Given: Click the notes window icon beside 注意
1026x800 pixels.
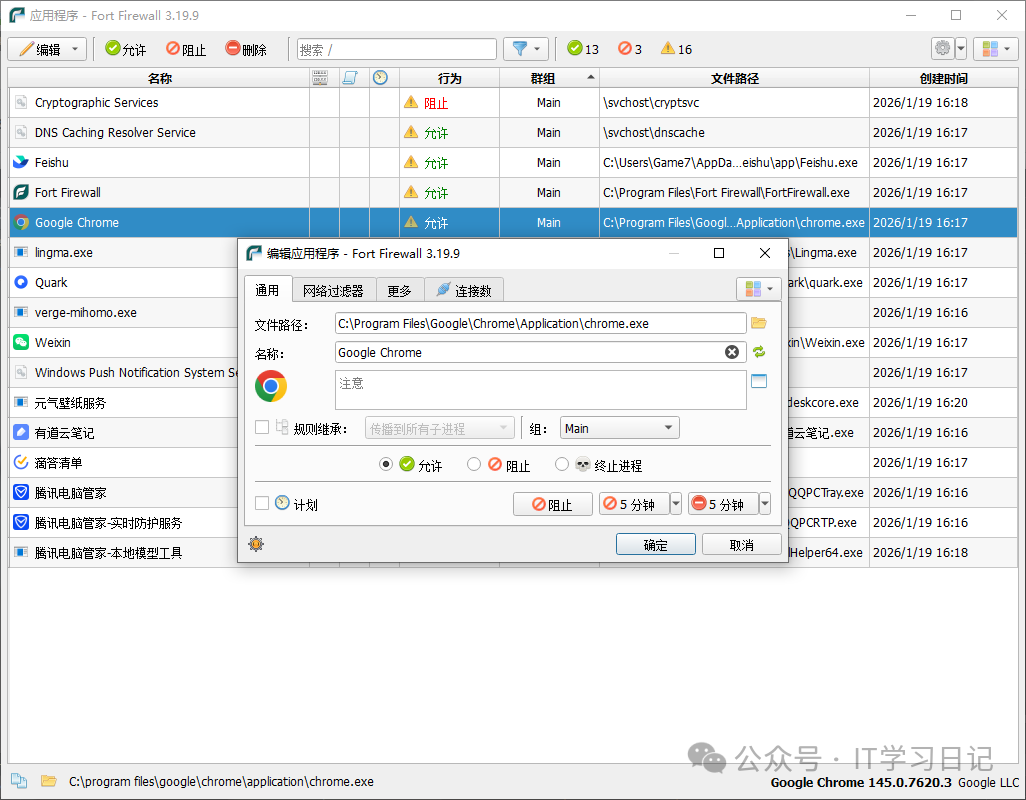Looking at the screenshot, I should (x=759, y=381).
